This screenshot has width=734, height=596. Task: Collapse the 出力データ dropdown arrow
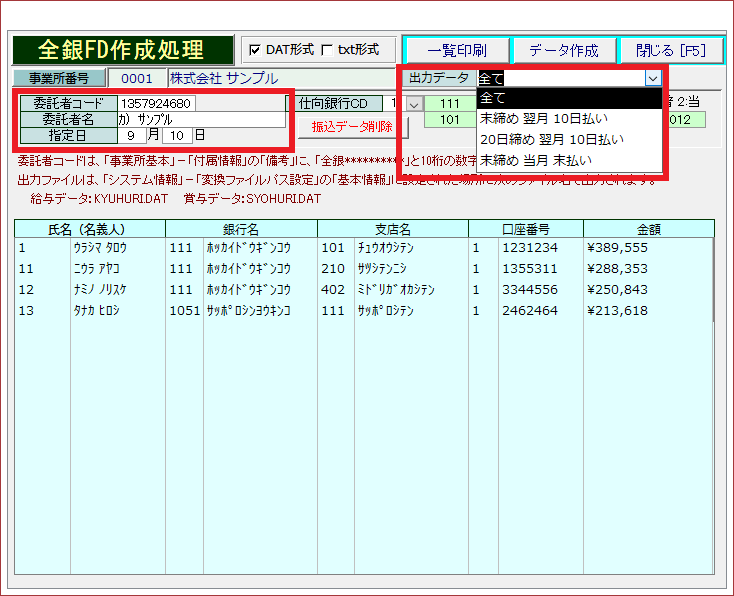coord(653,78)
